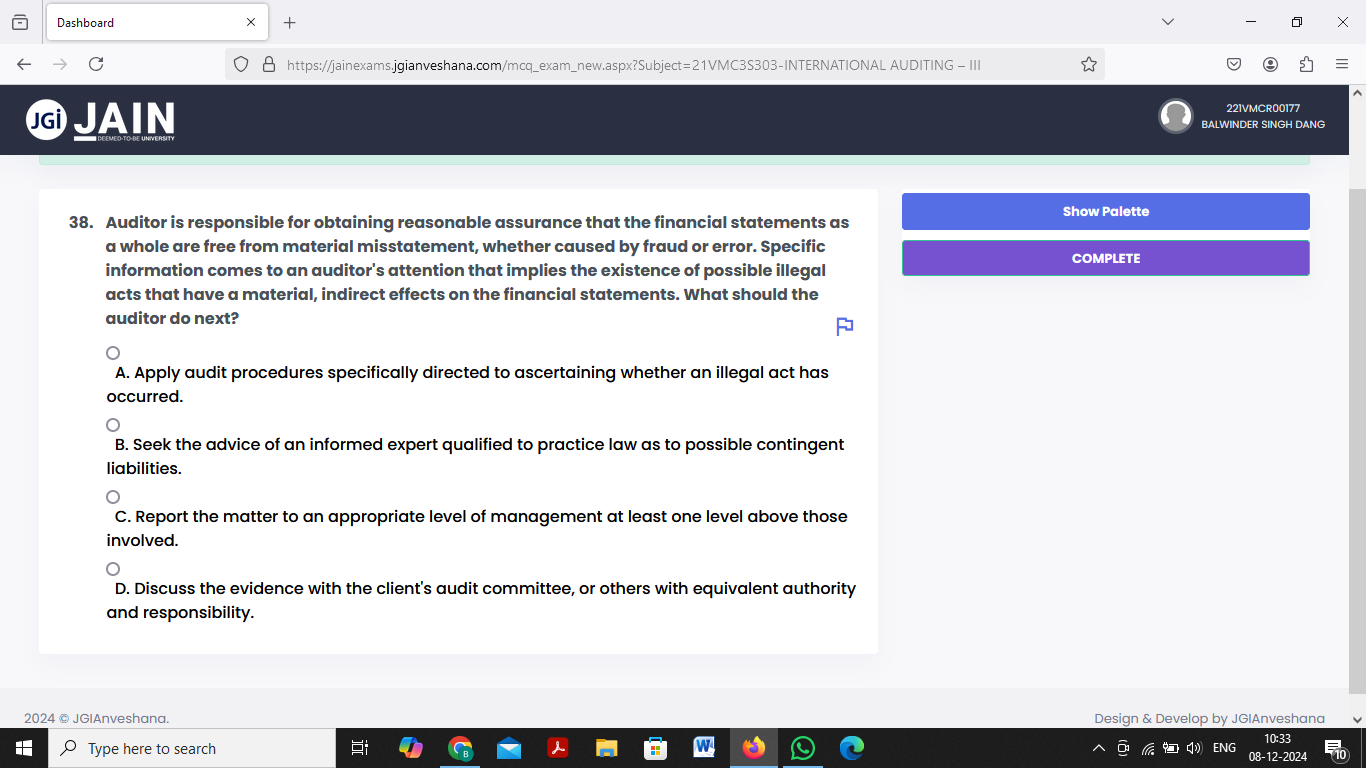Open the volume speaker tray icon
Viewport: 1366px width, 768px height.
point(1193,748)
